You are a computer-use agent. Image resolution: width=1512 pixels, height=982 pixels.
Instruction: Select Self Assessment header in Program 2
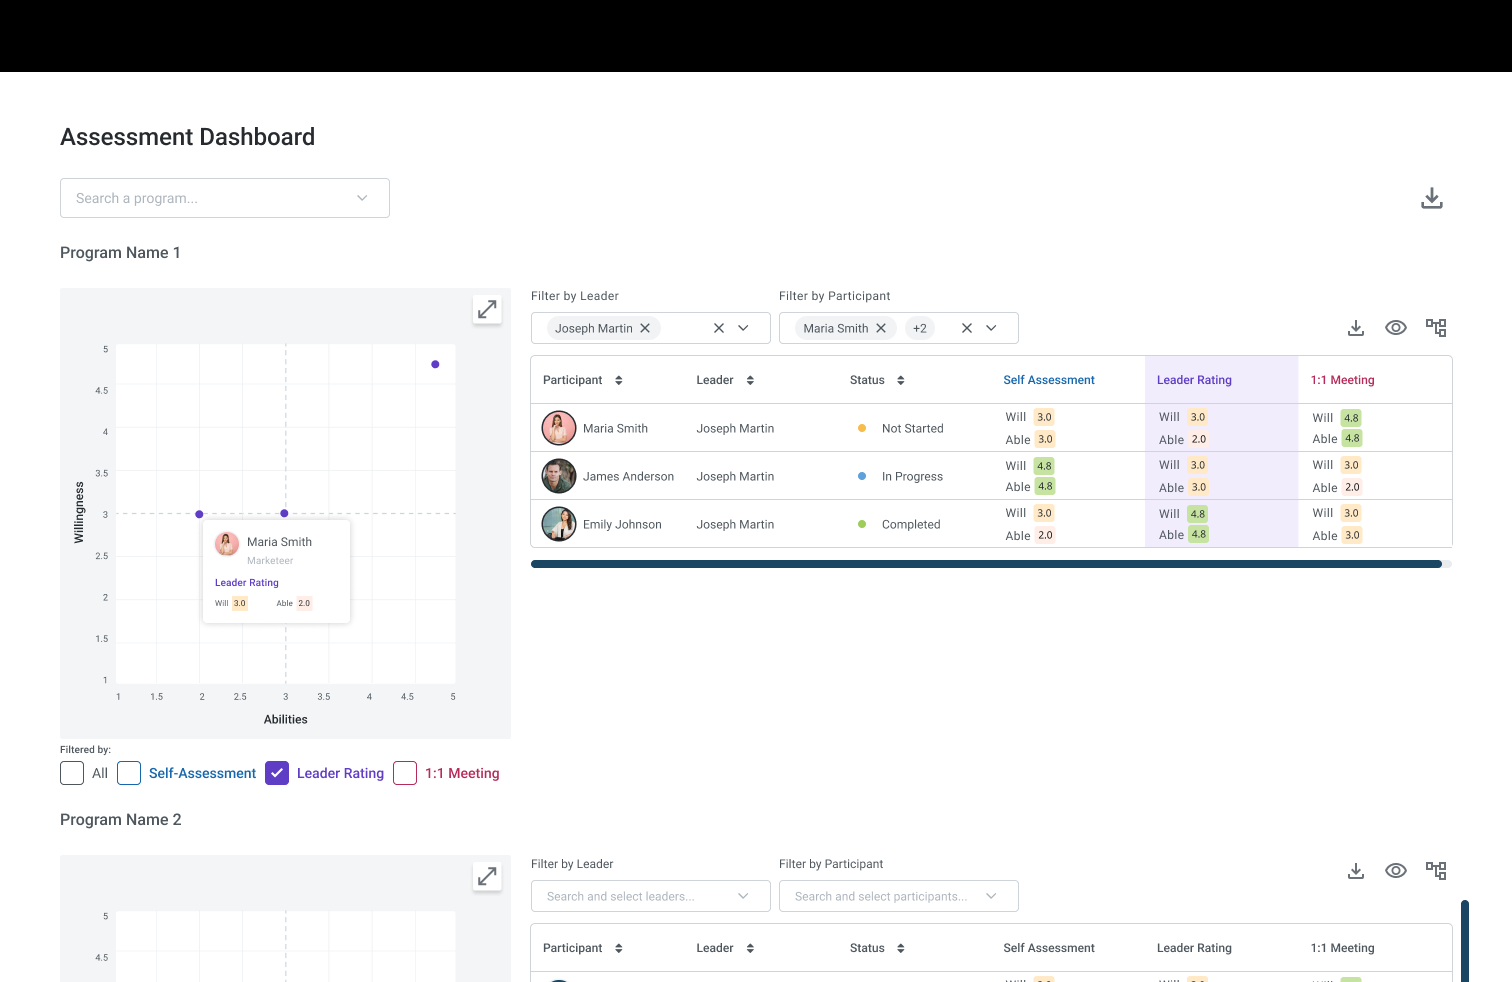coord(1049,948)
